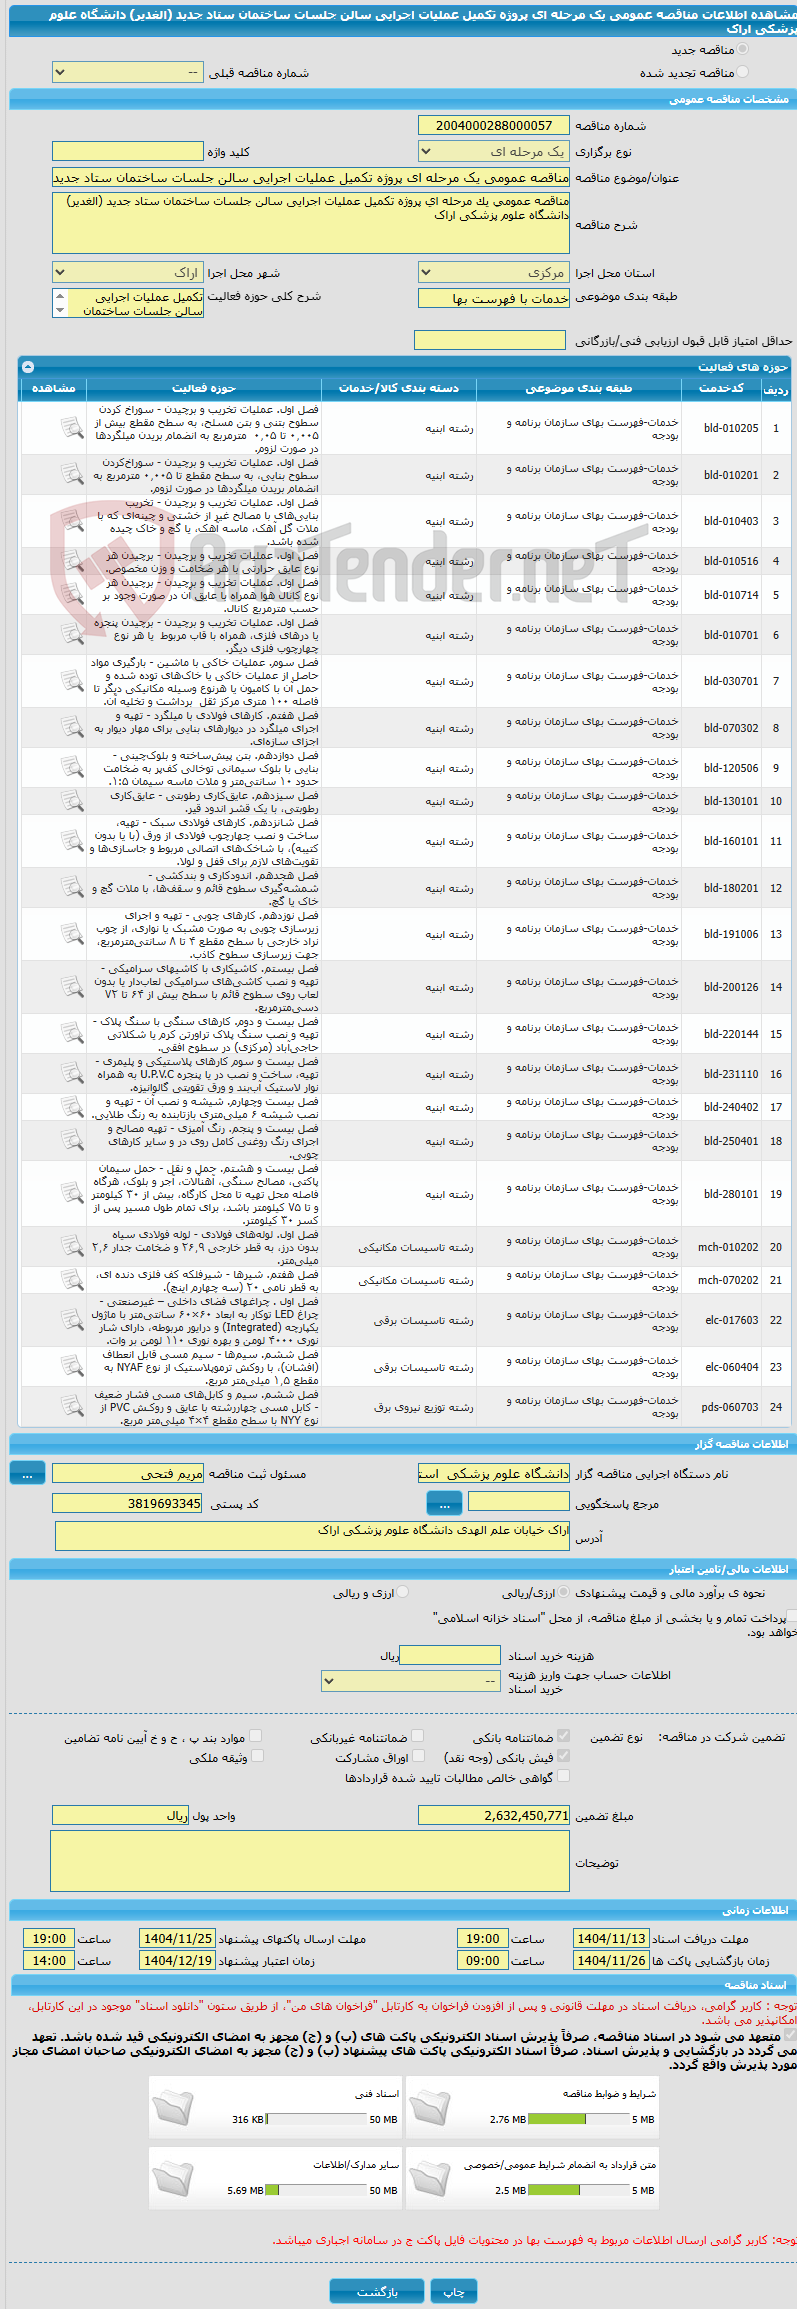The image size is (797, 2309).
Task: Toggle ضمانتنامه غیربانکی checkbox
Action: point(417,1736)
